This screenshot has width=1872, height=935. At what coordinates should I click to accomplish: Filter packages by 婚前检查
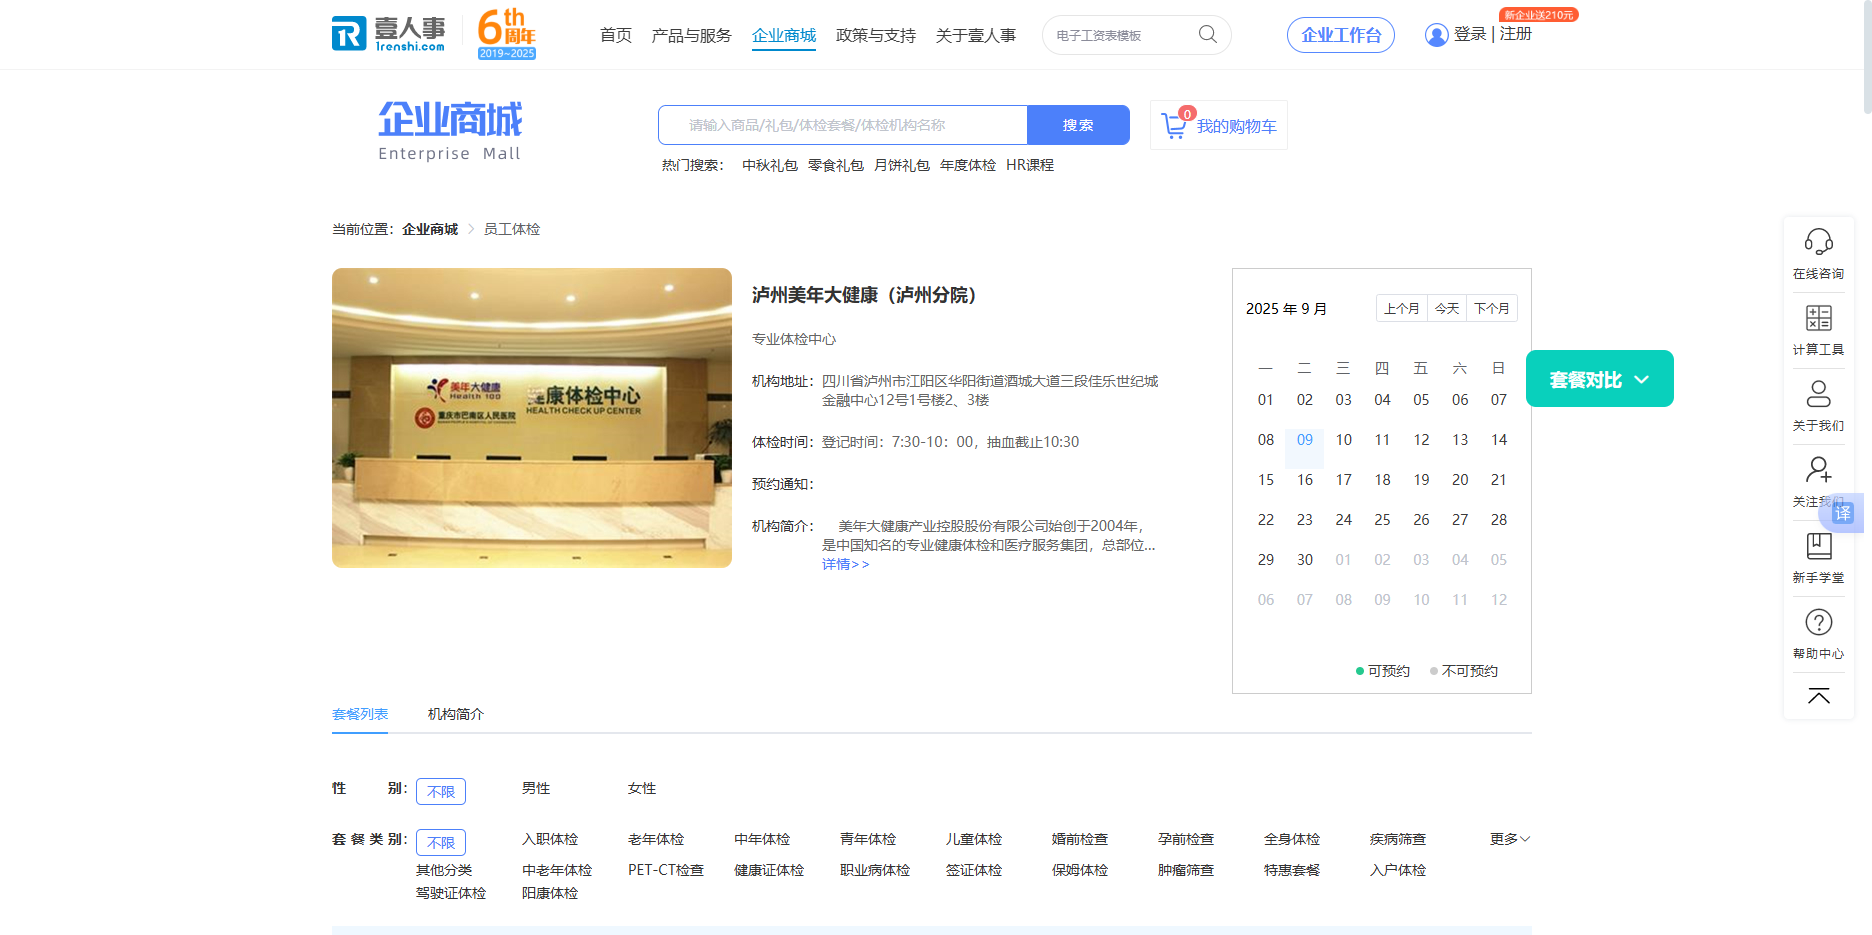coord(1080,840)
